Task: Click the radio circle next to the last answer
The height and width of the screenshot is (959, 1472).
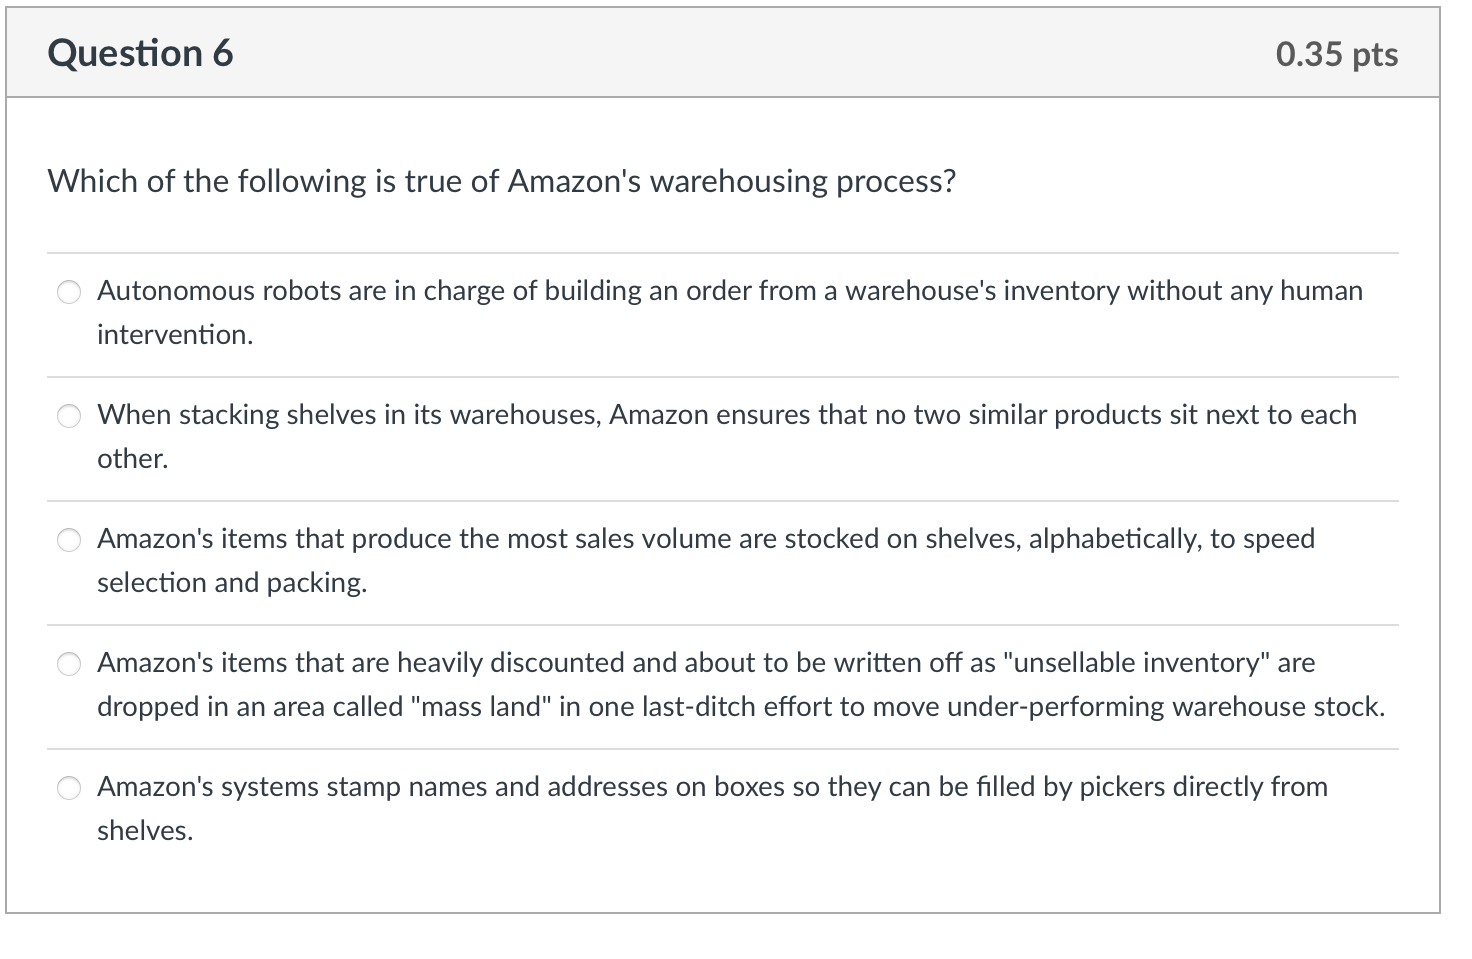Action: click(68, 788)
